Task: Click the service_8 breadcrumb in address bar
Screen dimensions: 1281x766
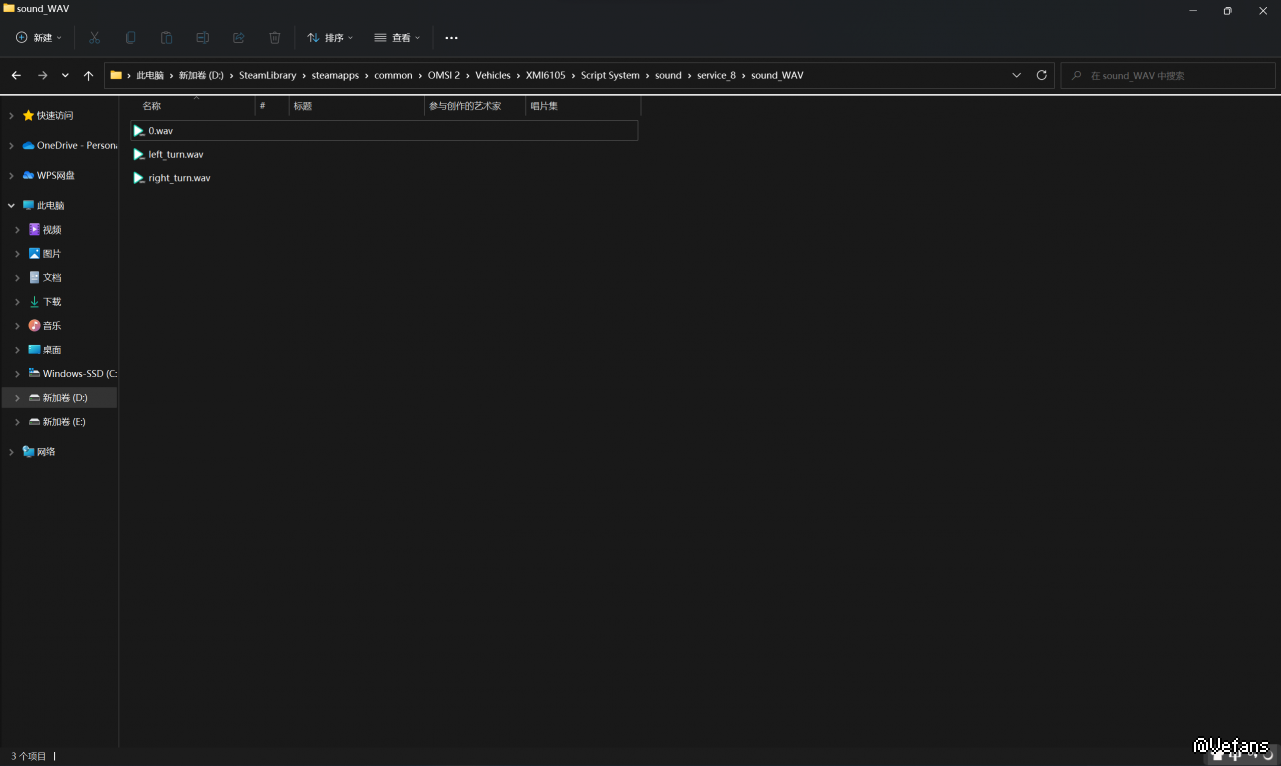Action: click(716, 76)
